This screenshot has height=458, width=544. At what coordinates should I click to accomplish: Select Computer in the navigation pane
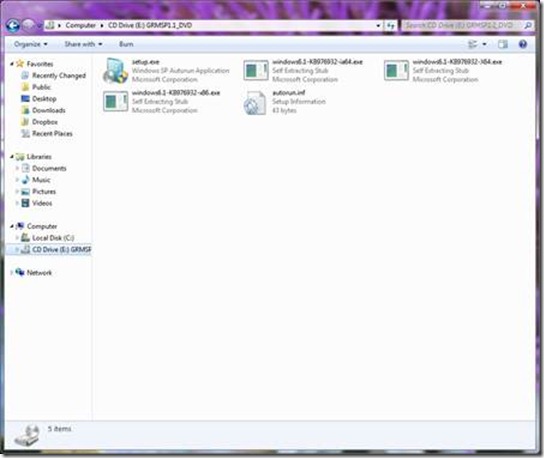pyautogui.click(x=42, y=227)
